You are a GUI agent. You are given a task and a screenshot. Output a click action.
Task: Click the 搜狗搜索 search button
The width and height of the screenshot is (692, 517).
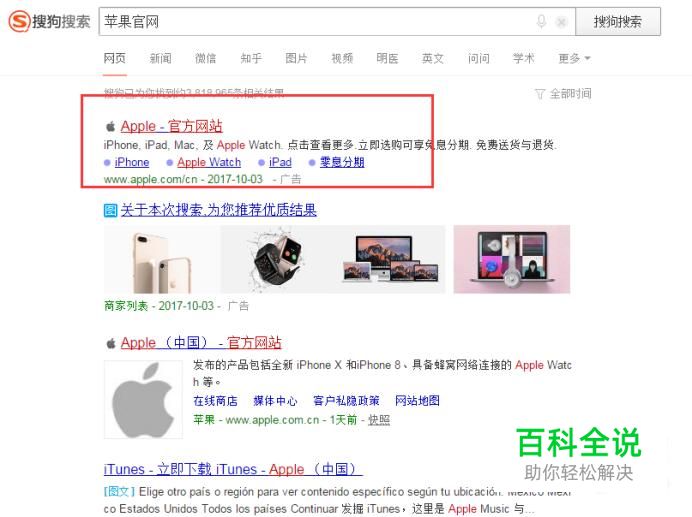618,22
